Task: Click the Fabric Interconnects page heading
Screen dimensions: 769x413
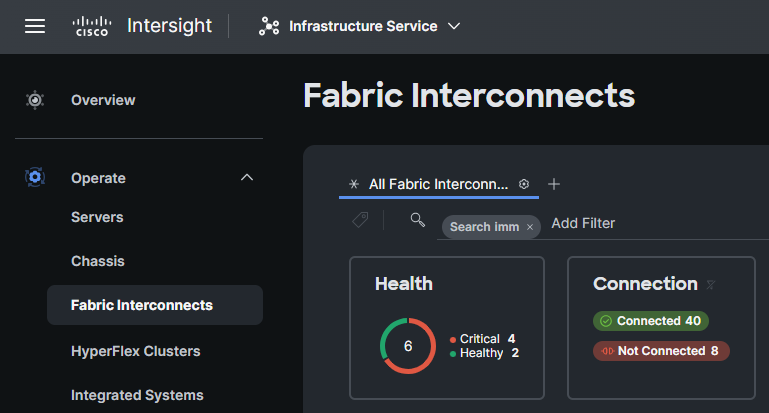Action: click(469, 95)
